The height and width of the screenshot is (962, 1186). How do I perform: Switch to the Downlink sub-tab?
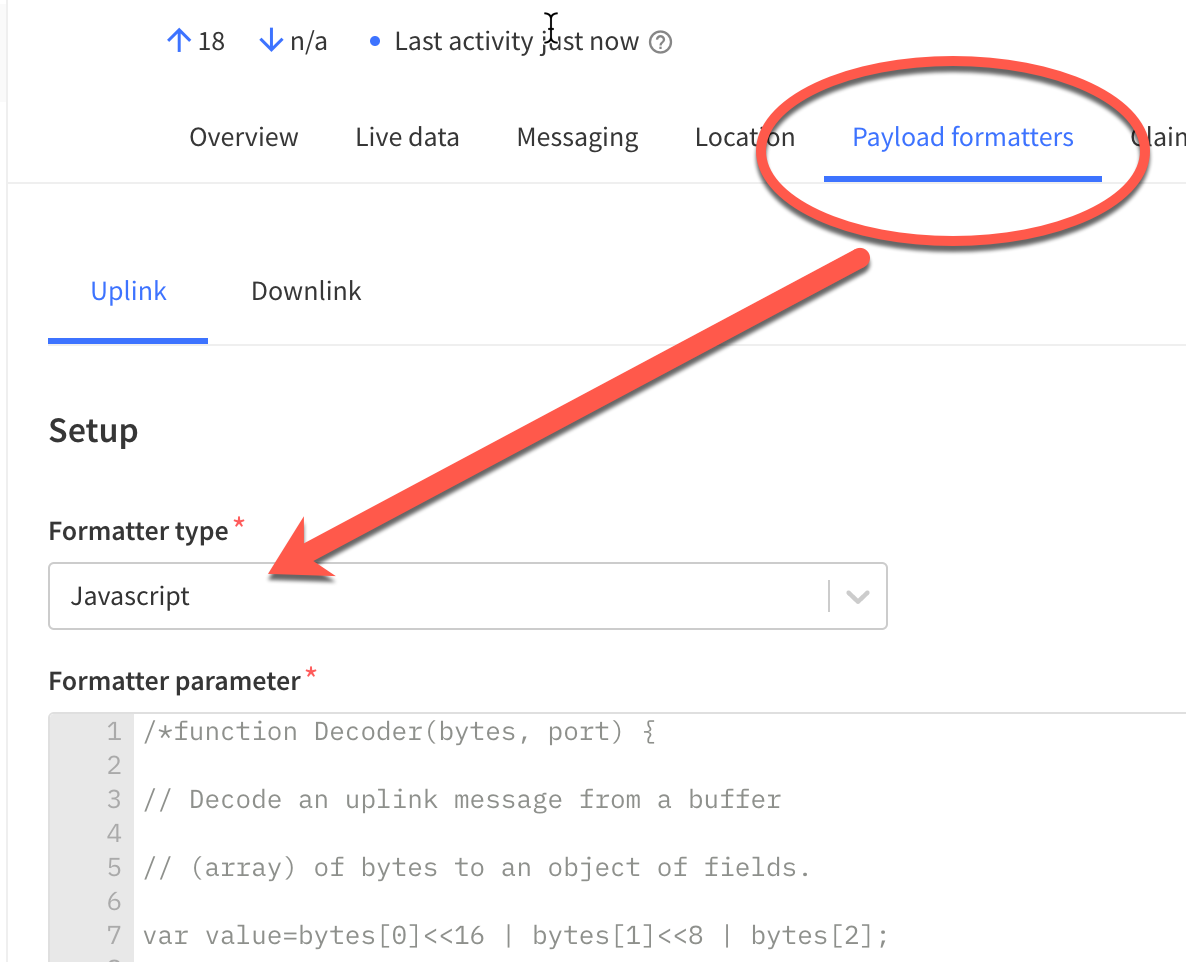click(x=306, y=291)
